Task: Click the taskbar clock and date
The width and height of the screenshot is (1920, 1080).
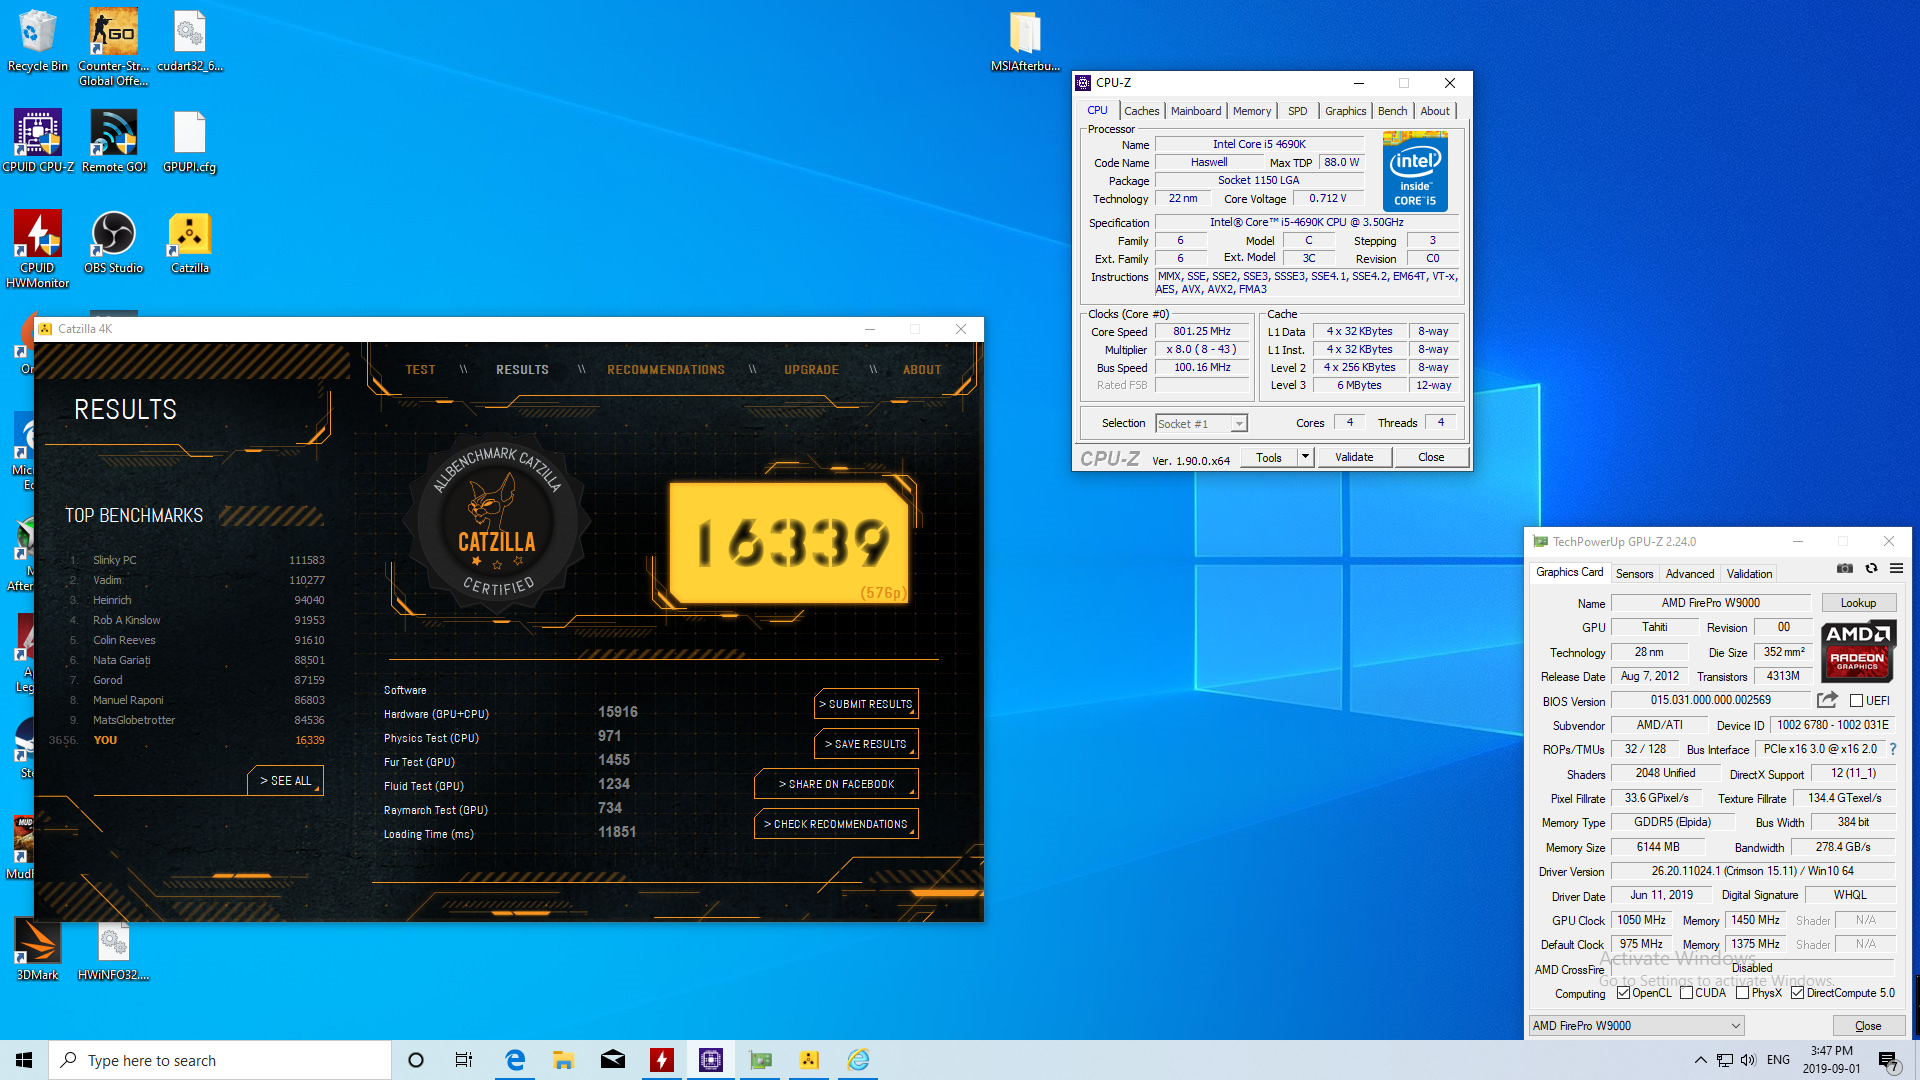Action: [x=1832, y=1060]
